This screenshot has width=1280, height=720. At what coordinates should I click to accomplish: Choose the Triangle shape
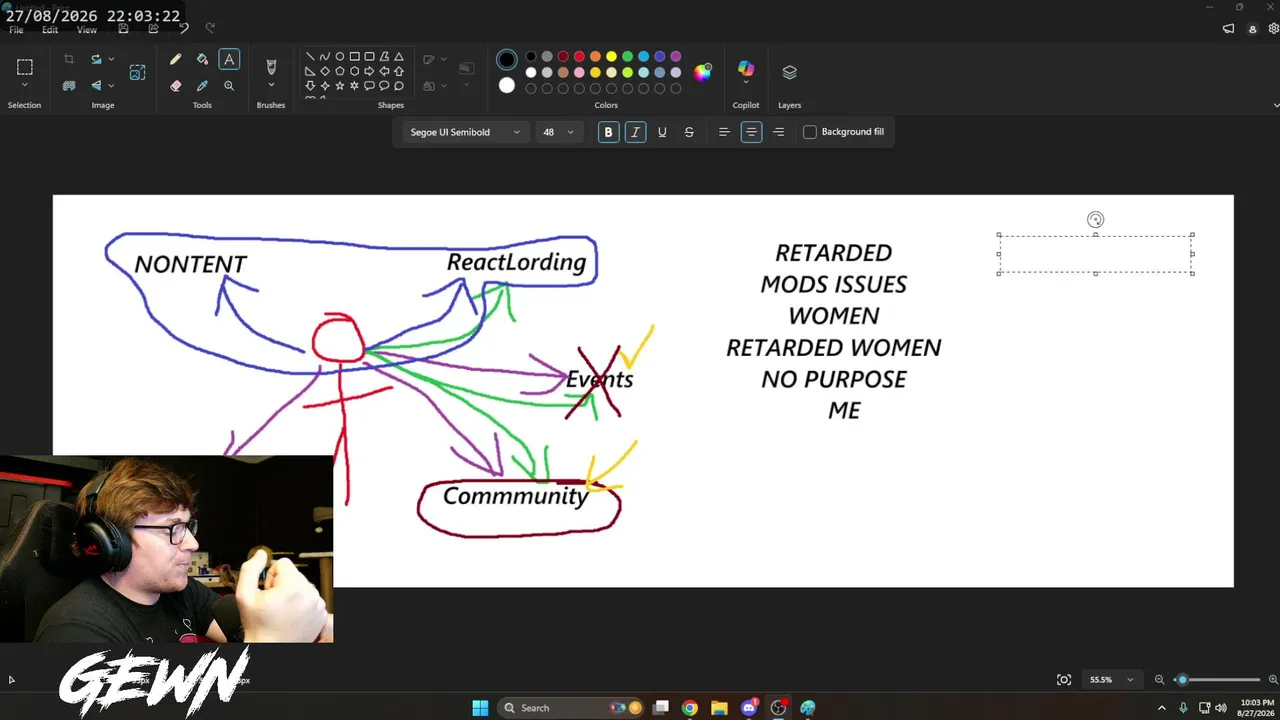tap(399, 57)
